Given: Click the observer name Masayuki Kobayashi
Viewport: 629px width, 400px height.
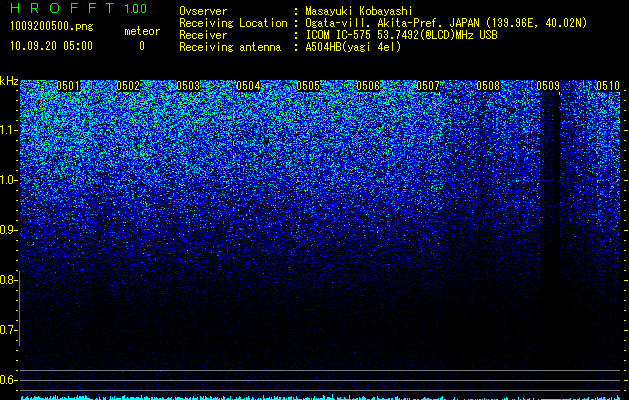Looking at the screenshot, I should pos(359,11).
